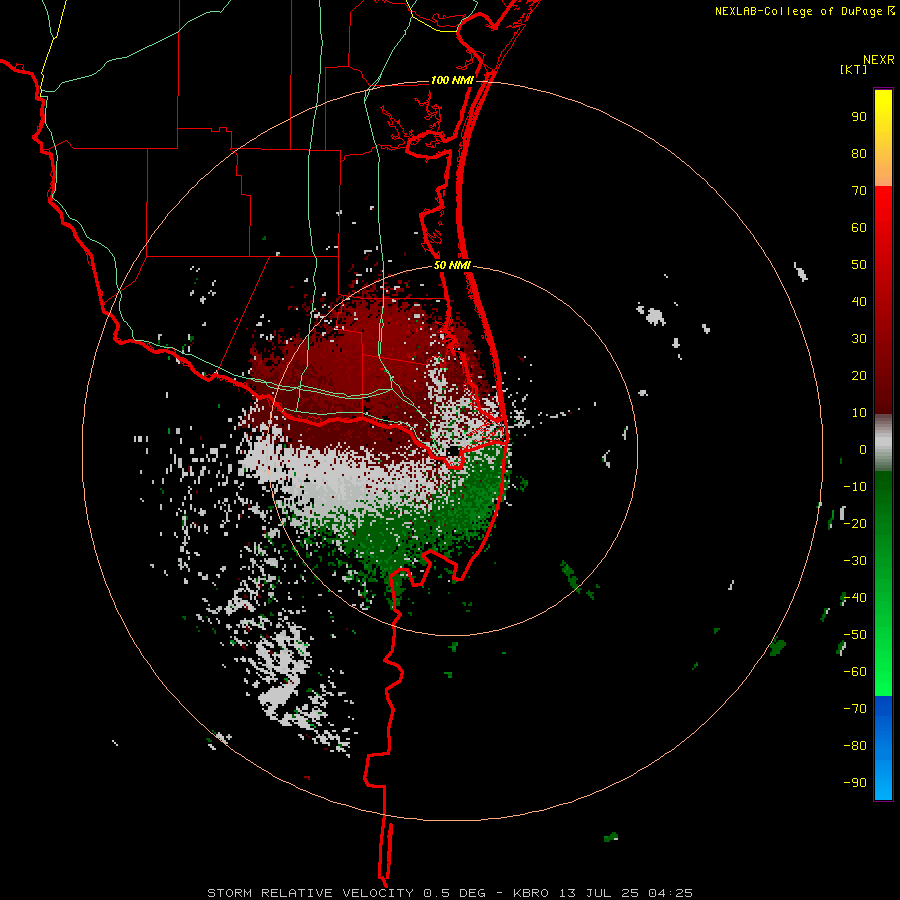Viewport: 900px width, 900px height.
Task: Click the -20 value on the velocity scale
Action: coord(855,524)
